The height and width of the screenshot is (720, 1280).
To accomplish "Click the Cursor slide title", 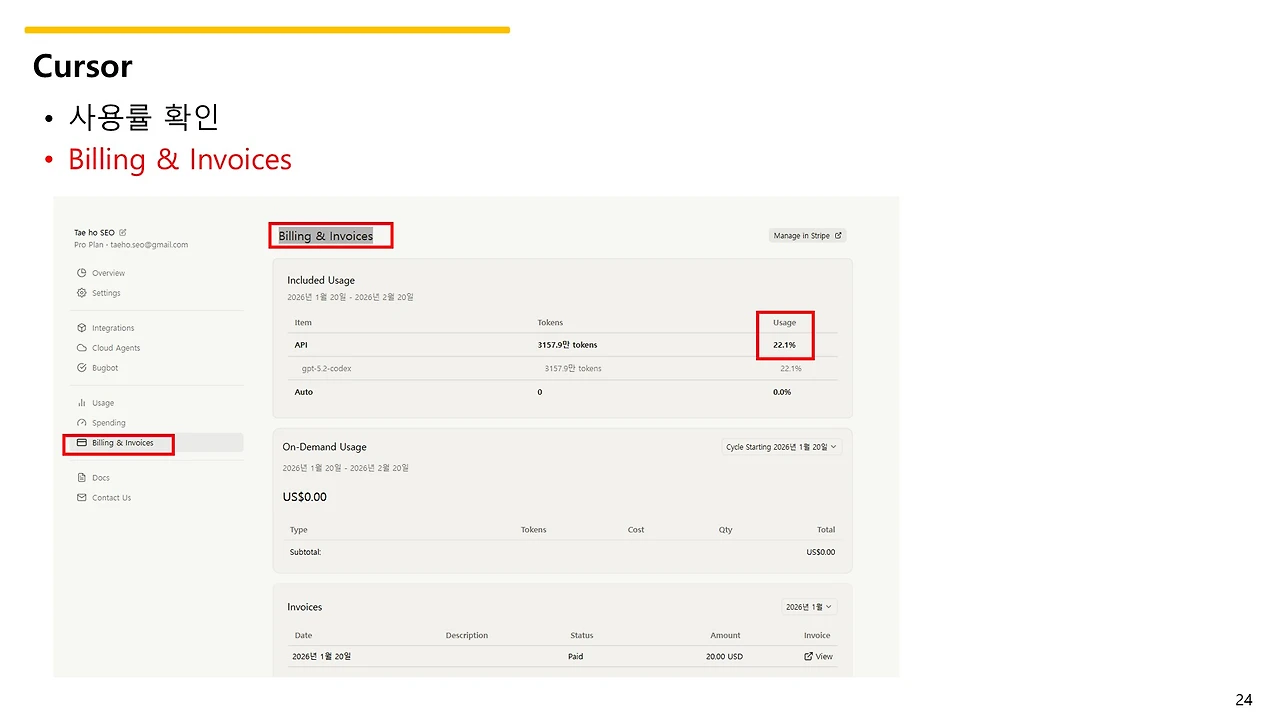I will coord(82,66).
